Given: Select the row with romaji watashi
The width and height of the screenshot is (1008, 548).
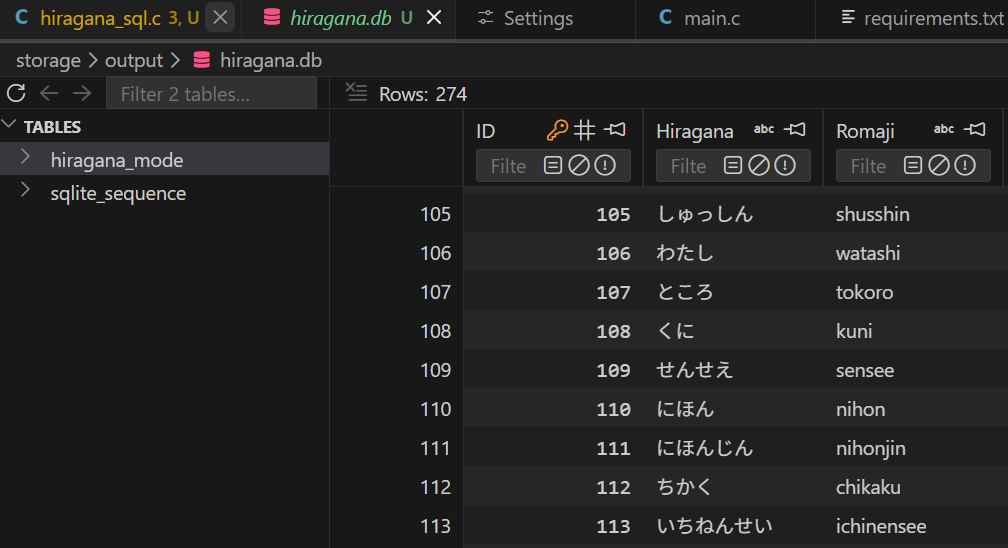Looking at the screenshot, I should pos(867,253).
